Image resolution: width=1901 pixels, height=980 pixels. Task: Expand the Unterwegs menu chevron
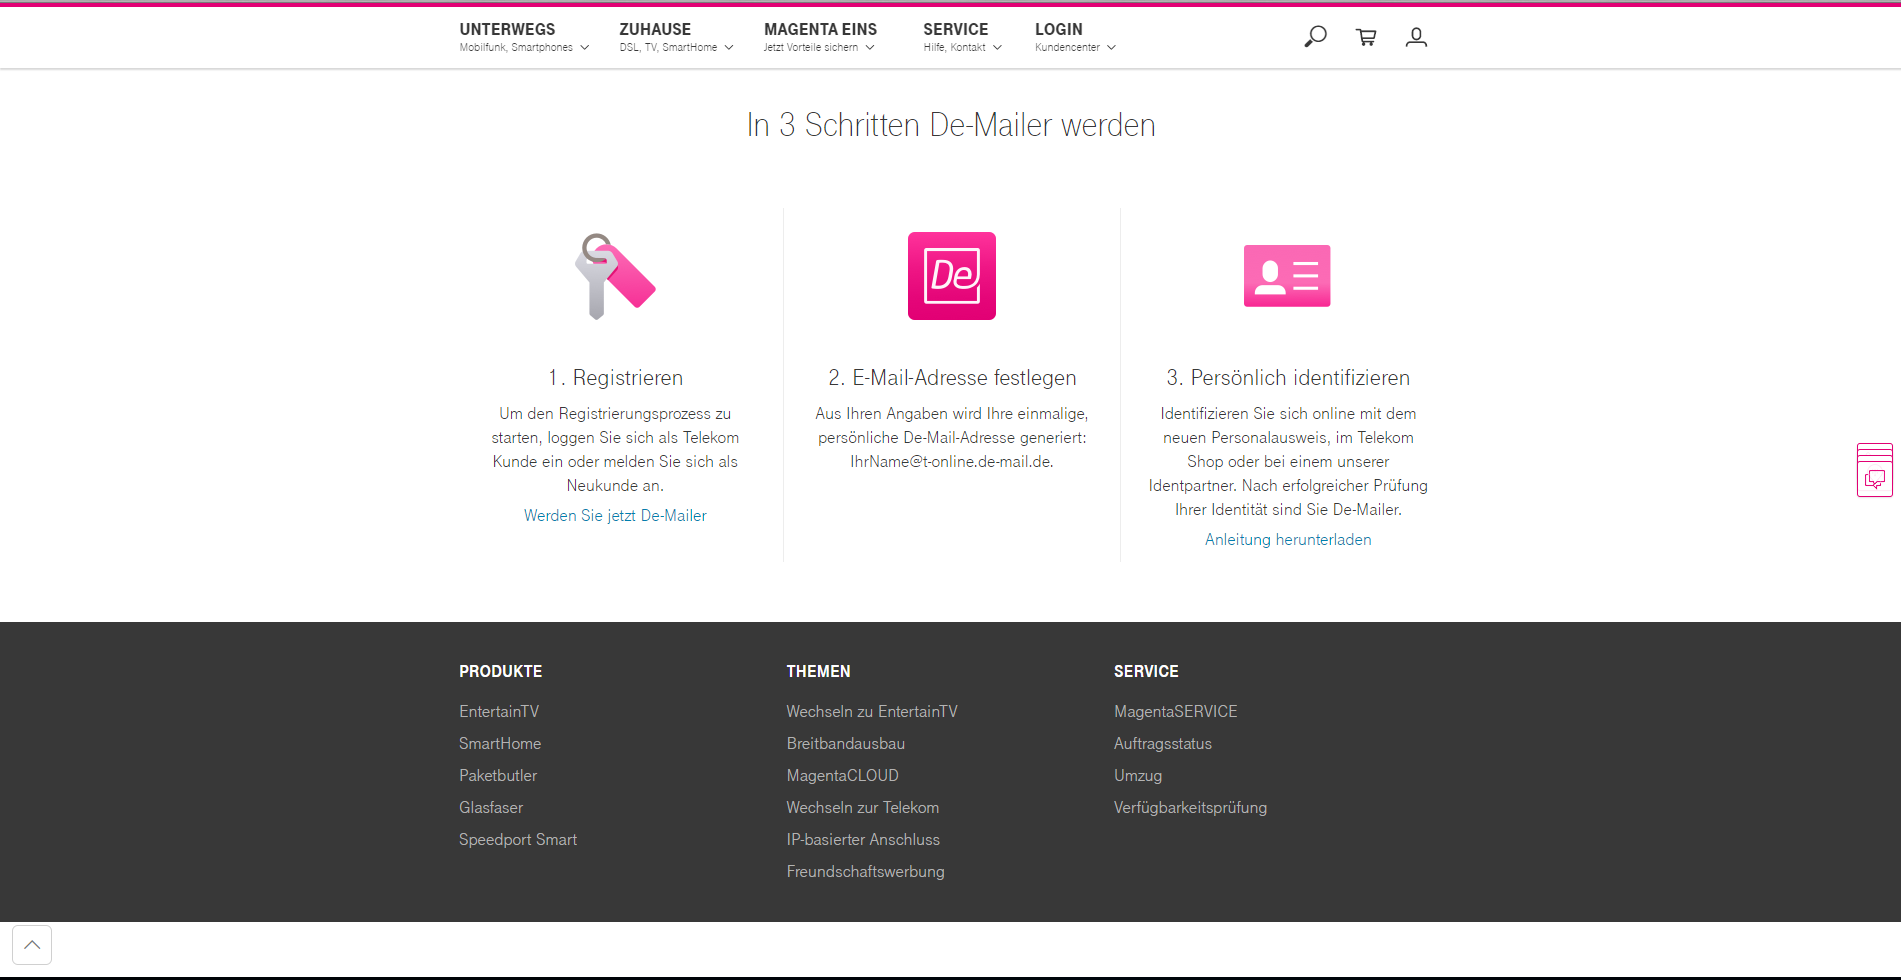tap(585, 48)
